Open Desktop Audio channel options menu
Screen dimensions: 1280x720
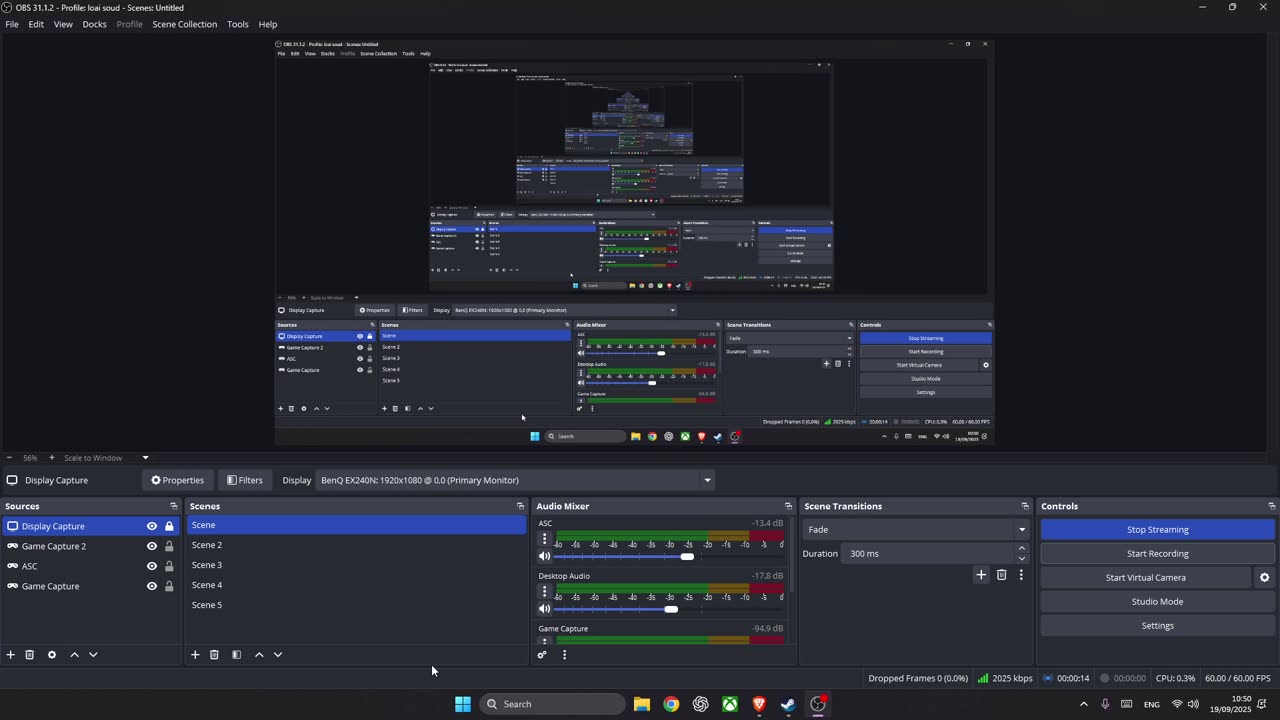(545, 591)
